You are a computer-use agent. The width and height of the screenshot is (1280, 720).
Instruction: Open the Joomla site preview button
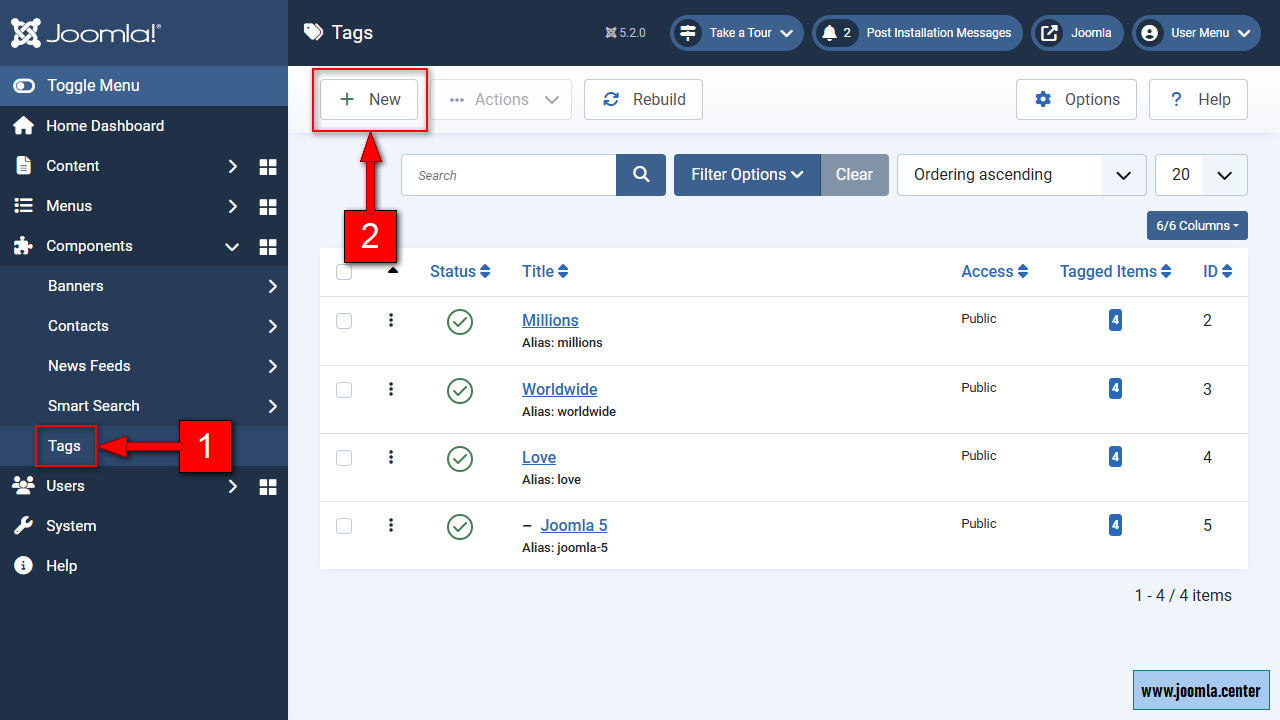(x=1077, y=33)
